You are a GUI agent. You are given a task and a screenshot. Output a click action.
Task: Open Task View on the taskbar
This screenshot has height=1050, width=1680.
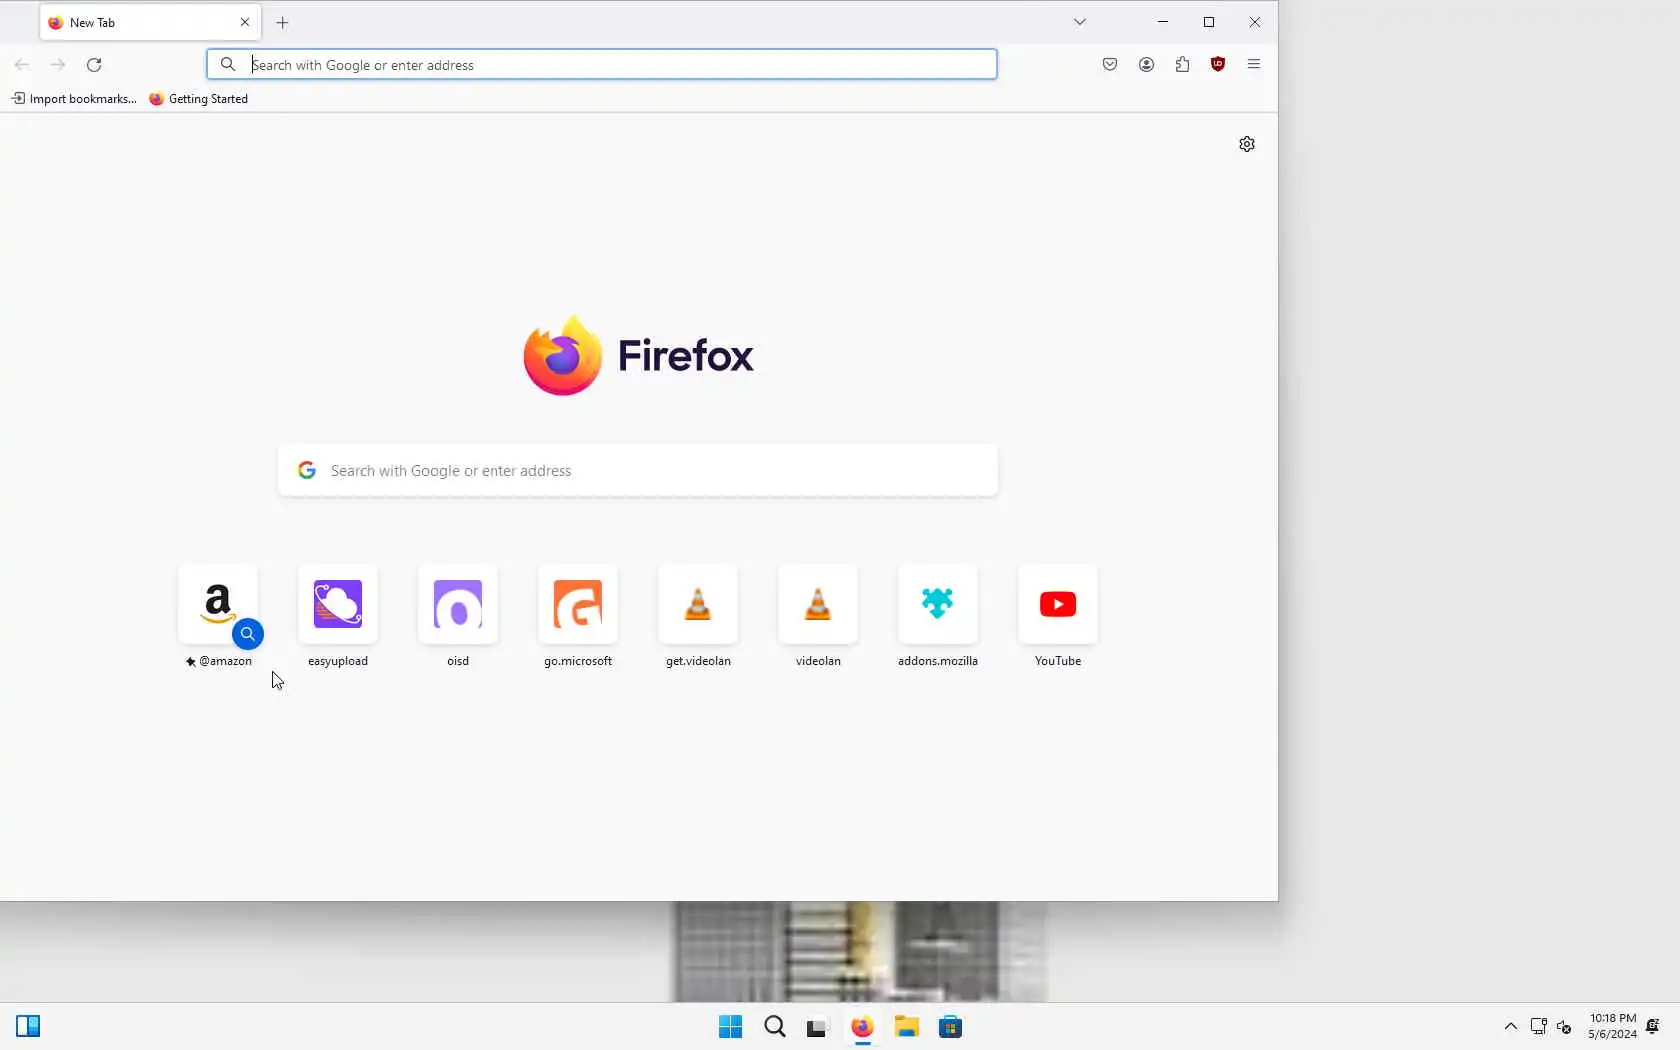(818, 1027)
